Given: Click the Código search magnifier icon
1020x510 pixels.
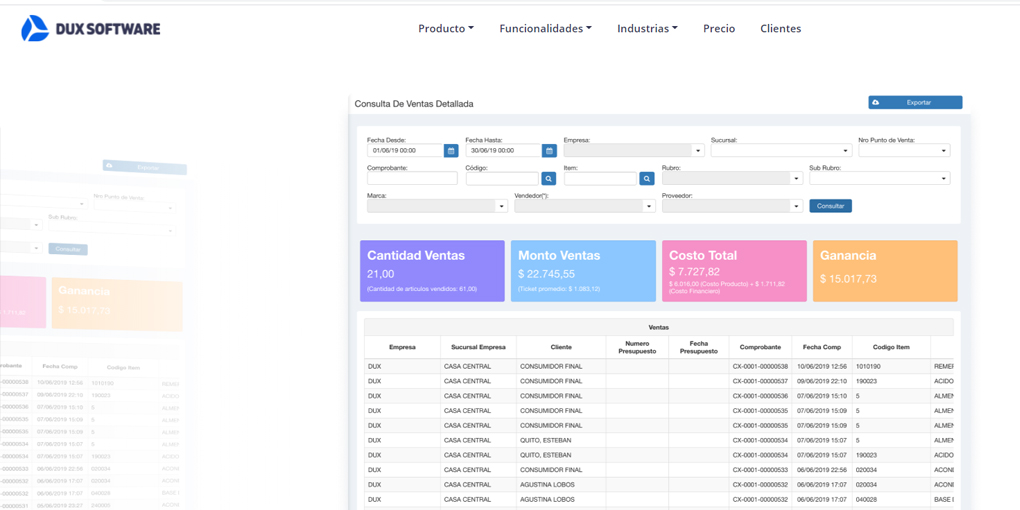Looking at the screenshot, I should [549, 179].
